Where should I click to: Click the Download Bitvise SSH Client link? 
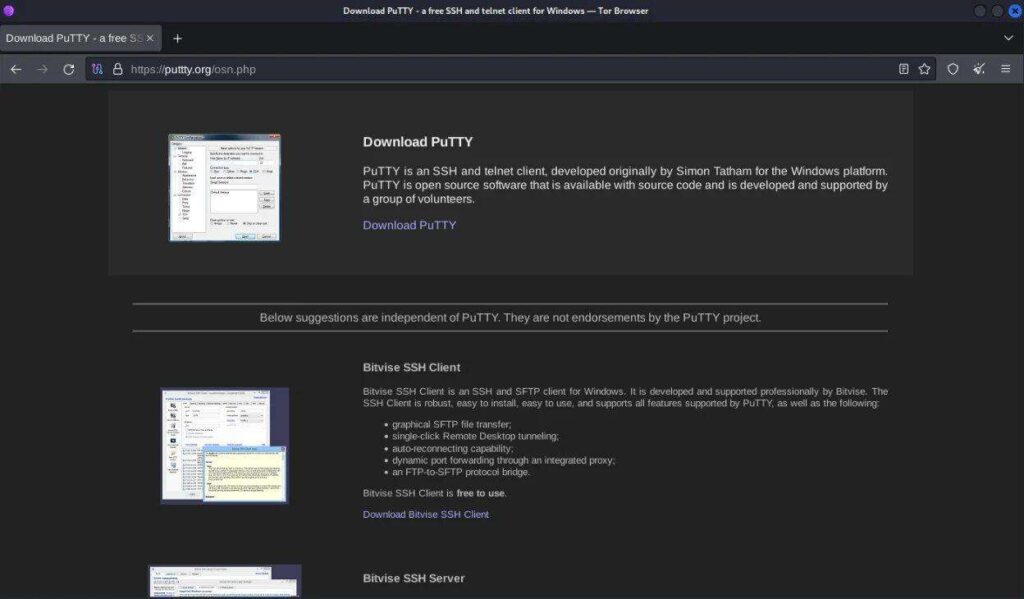[x=425, y=513]
